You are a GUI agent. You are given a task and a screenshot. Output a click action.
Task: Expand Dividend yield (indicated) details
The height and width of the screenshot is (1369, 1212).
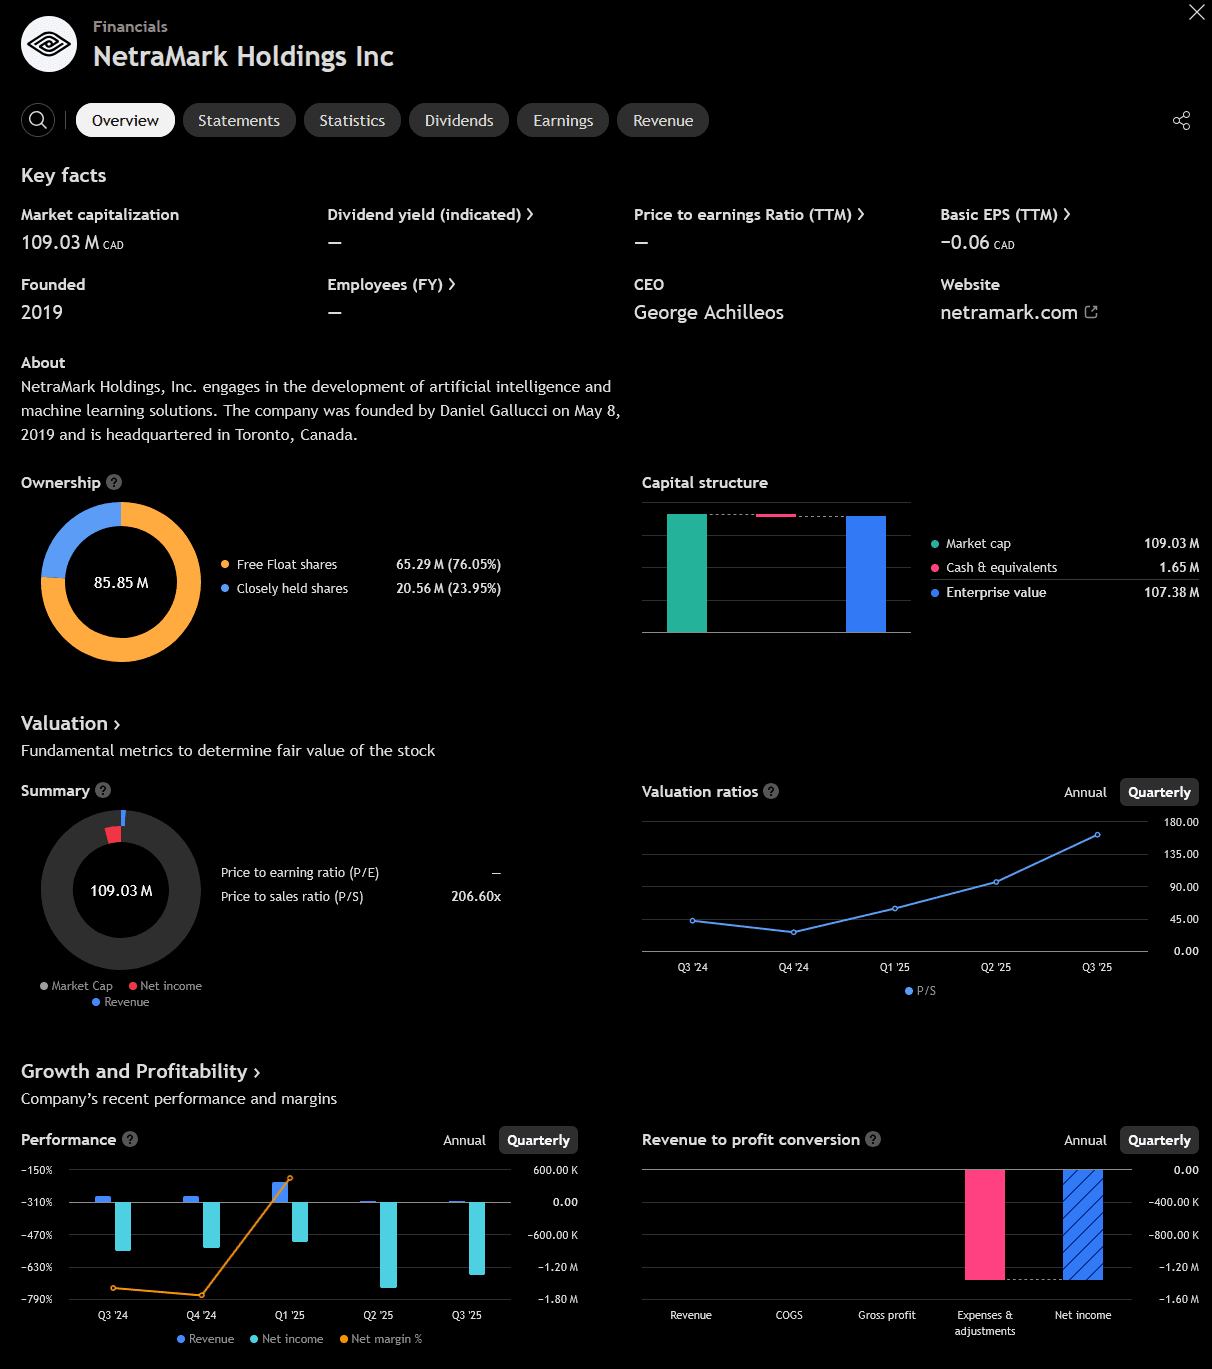[x=430, y=214]
